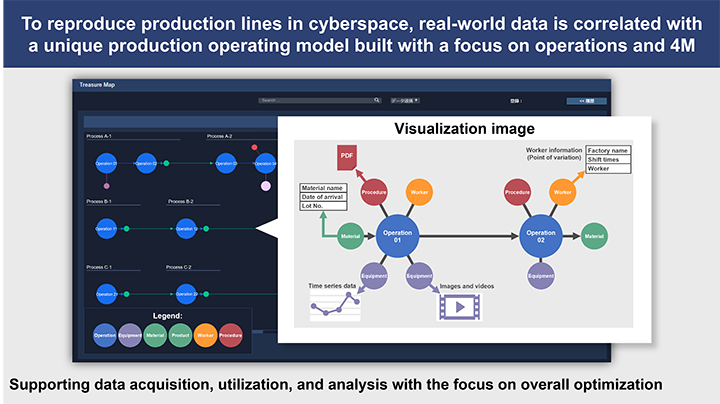Click the Process C-1 heading
The height and width of the screenshot is (404, 720).
coord(99,267)
